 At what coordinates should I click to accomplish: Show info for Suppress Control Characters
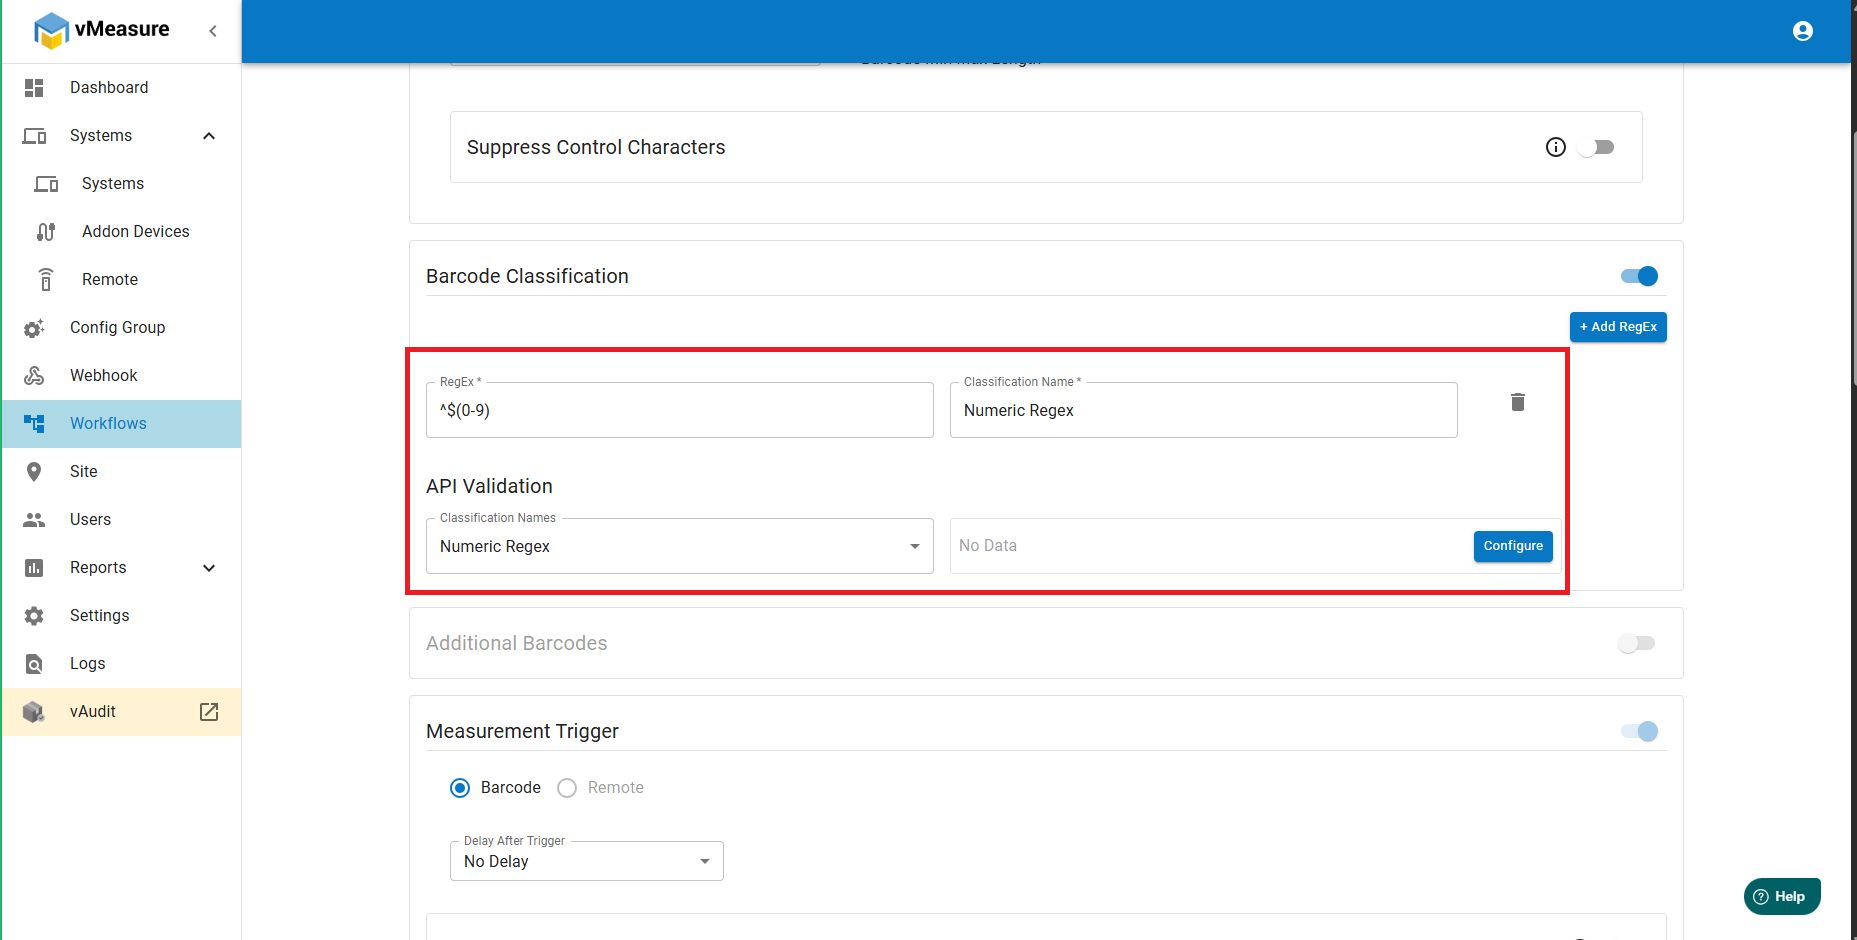(x=1556, y=147)
